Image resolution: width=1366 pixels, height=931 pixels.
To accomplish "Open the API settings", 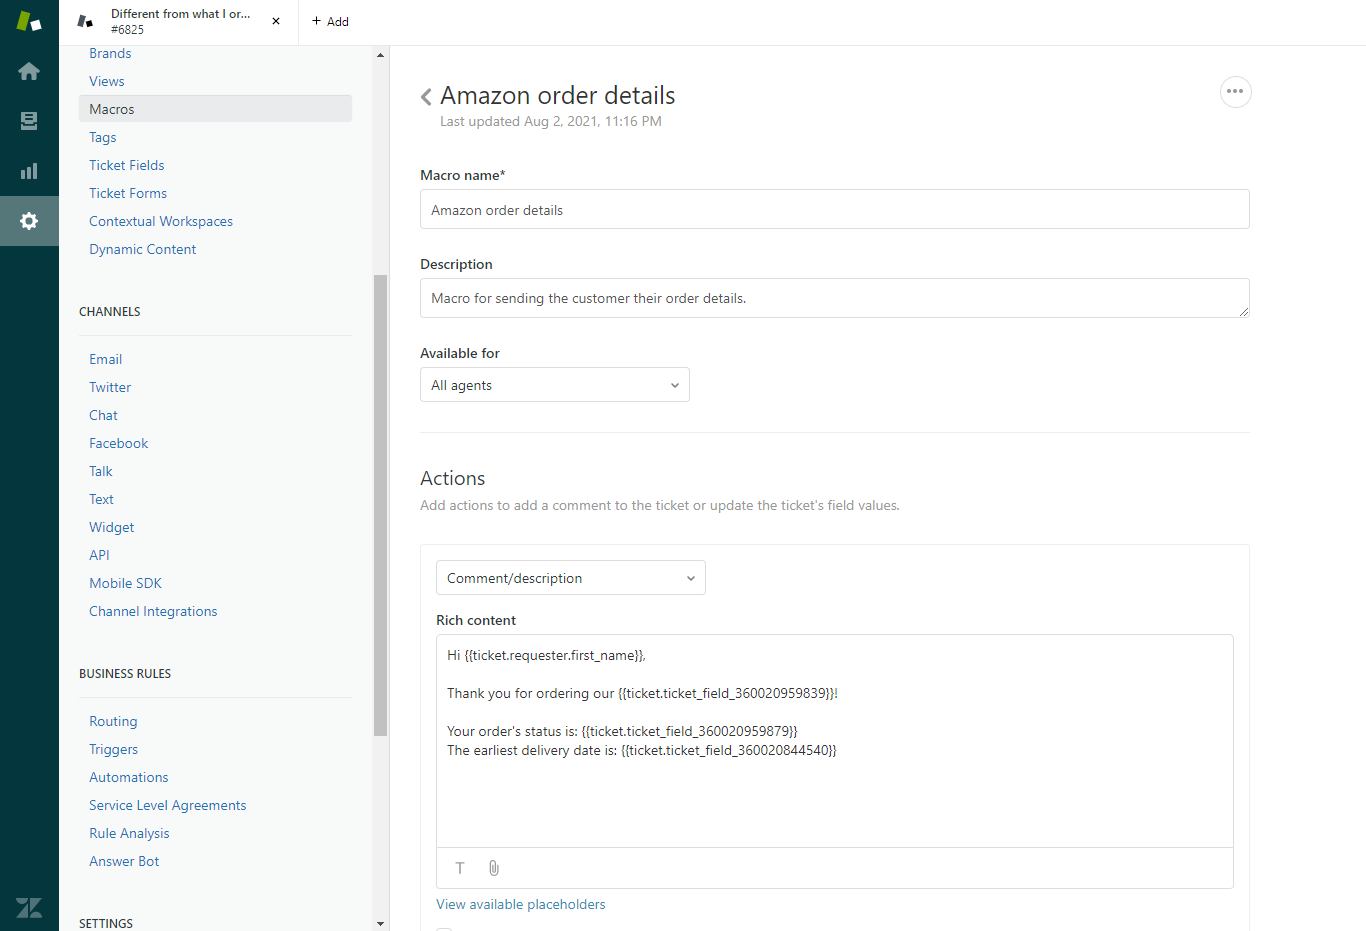I will tap(100, 555).
